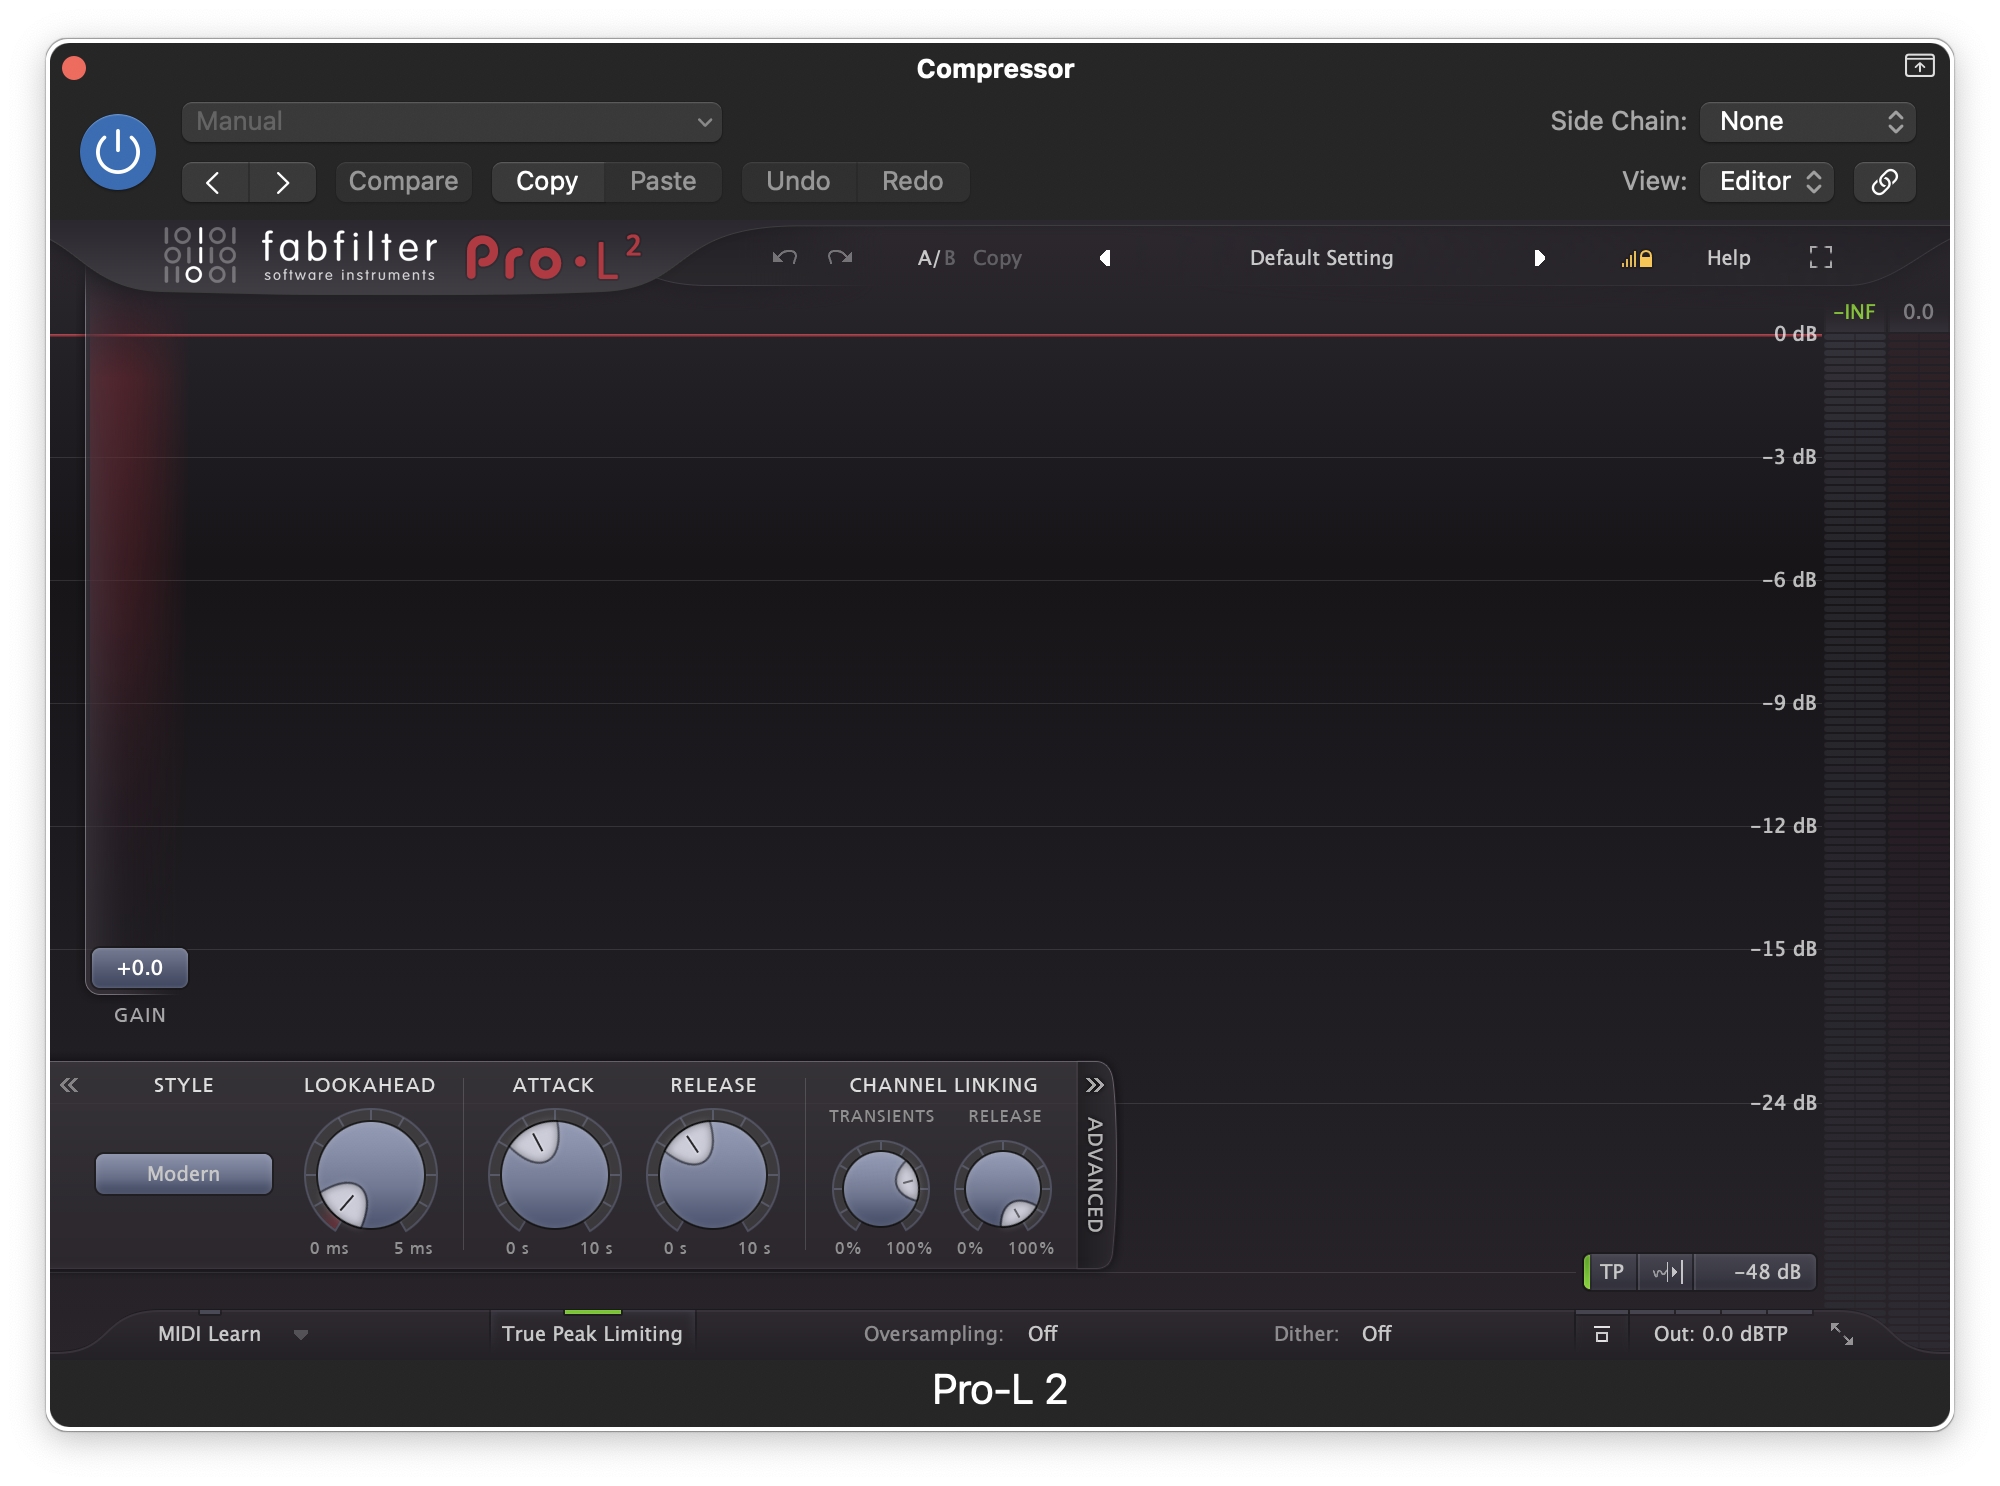Click the Lookahead knob

click(370, 1174)
